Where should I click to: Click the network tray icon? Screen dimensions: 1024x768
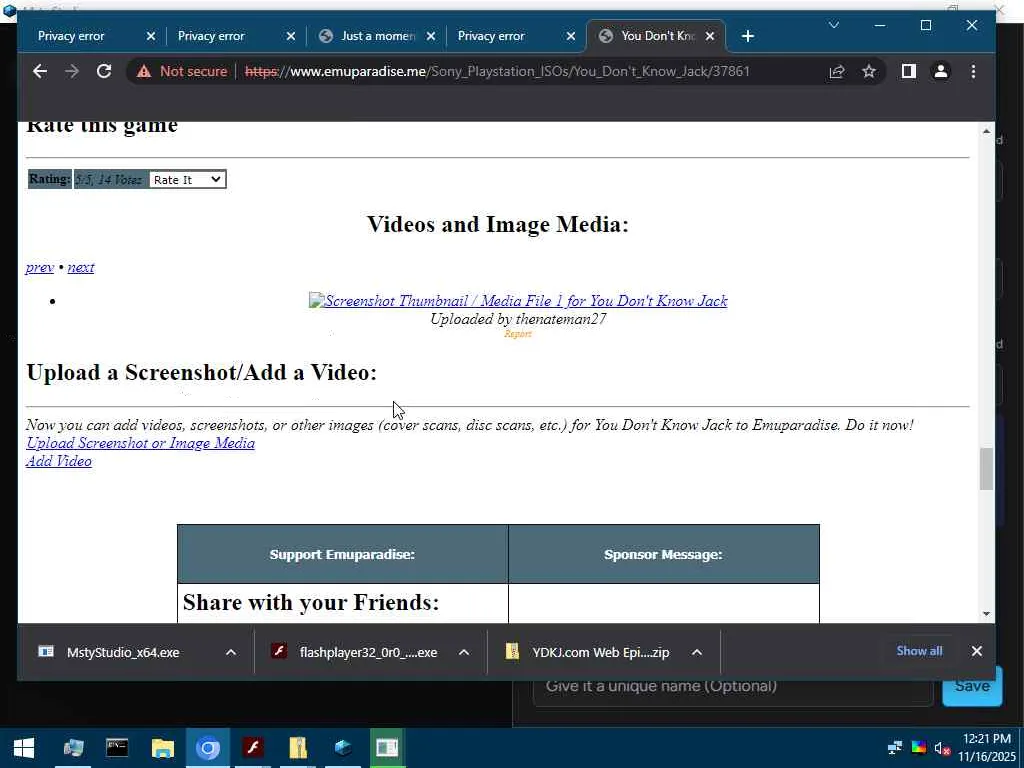click(x=895, y=748)
